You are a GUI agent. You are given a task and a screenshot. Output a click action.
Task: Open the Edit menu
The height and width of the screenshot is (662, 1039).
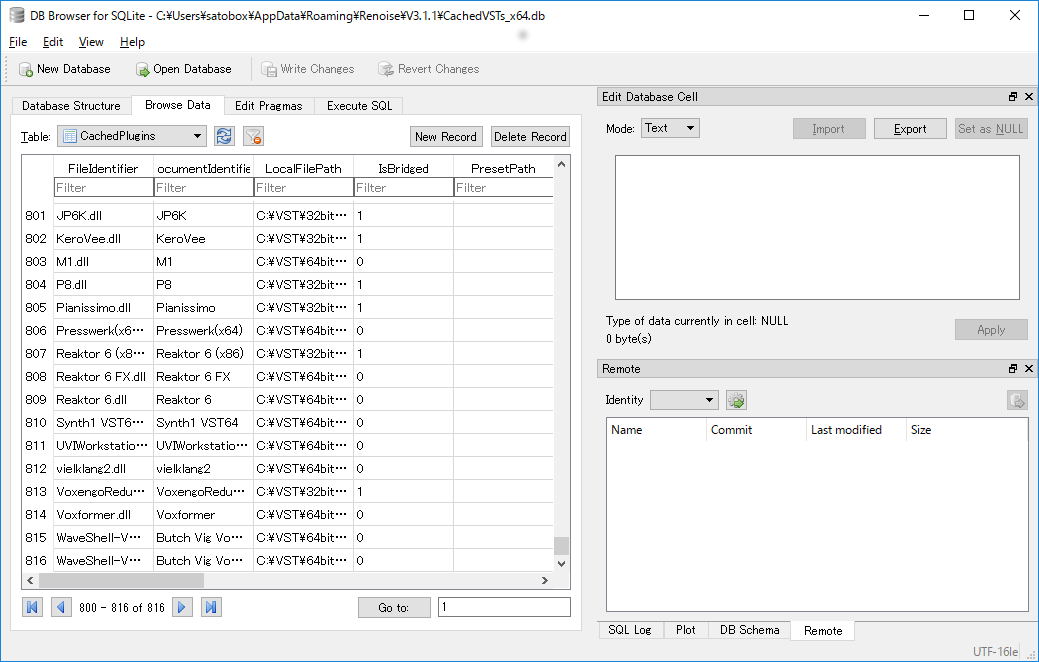coord(53,42)
